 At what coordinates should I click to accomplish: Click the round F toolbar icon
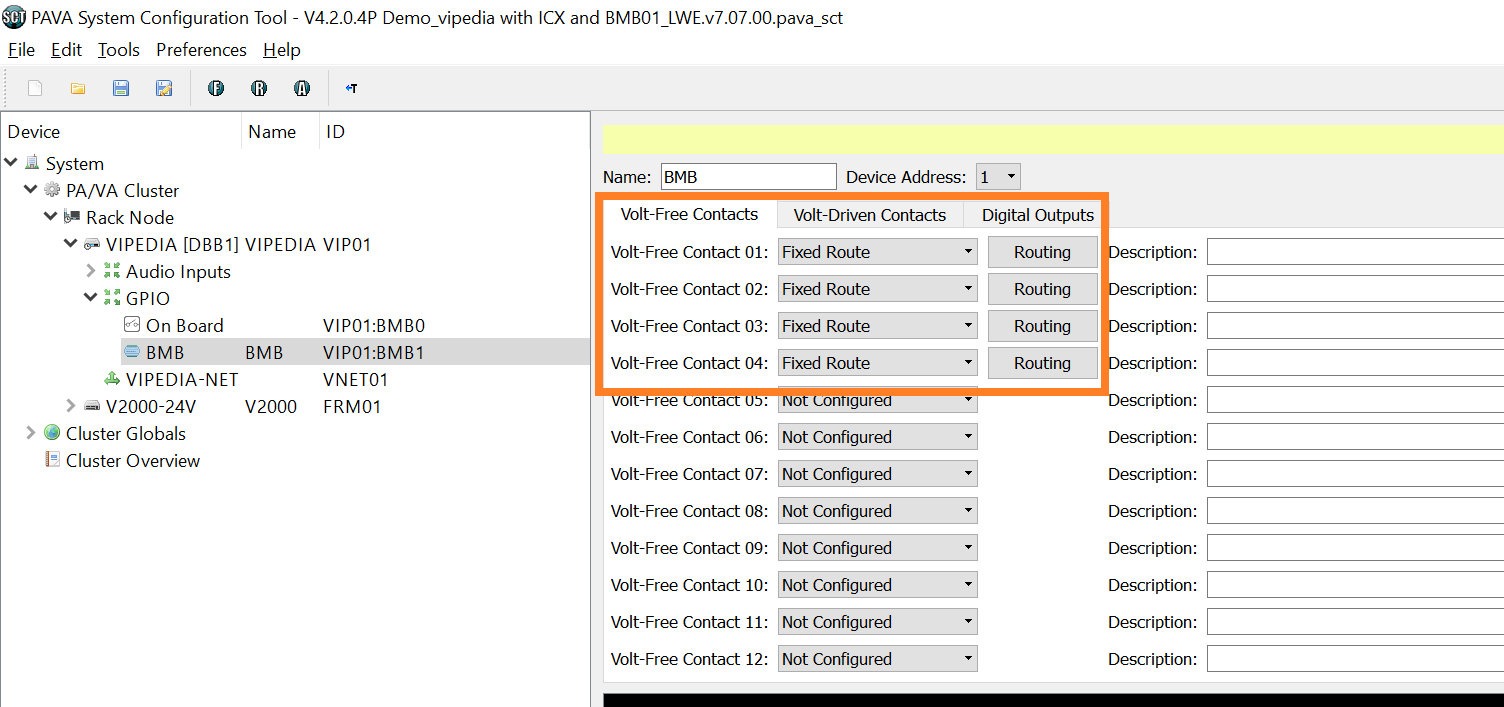216,88
